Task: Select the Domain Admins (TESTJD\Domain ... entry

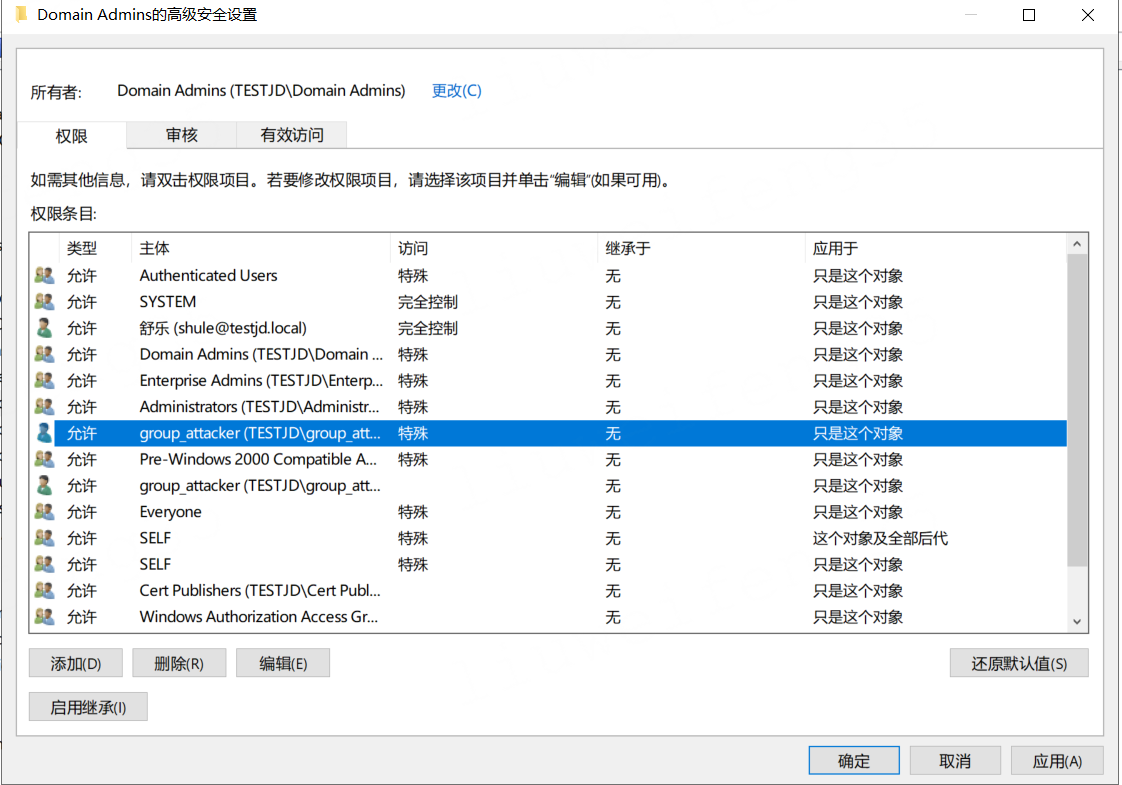Action: 549,354
